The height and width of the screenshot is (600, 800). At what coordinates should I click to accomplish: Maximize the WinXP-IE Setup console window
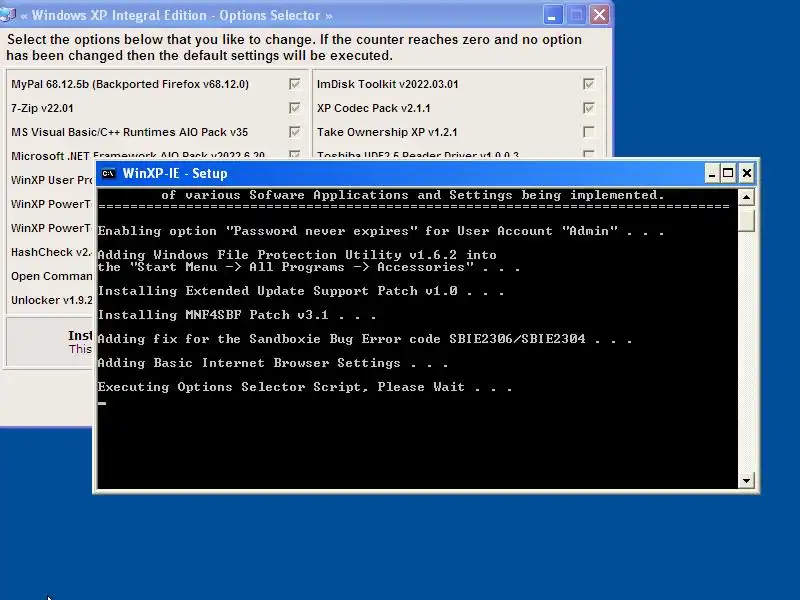(x=729, y=173)
